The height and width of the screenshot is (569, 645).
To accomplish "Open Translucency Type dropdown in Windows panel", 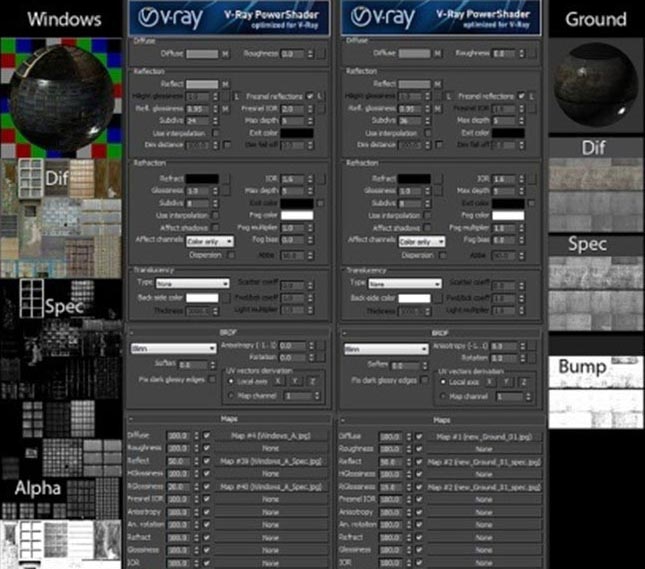I will (193, 283).
